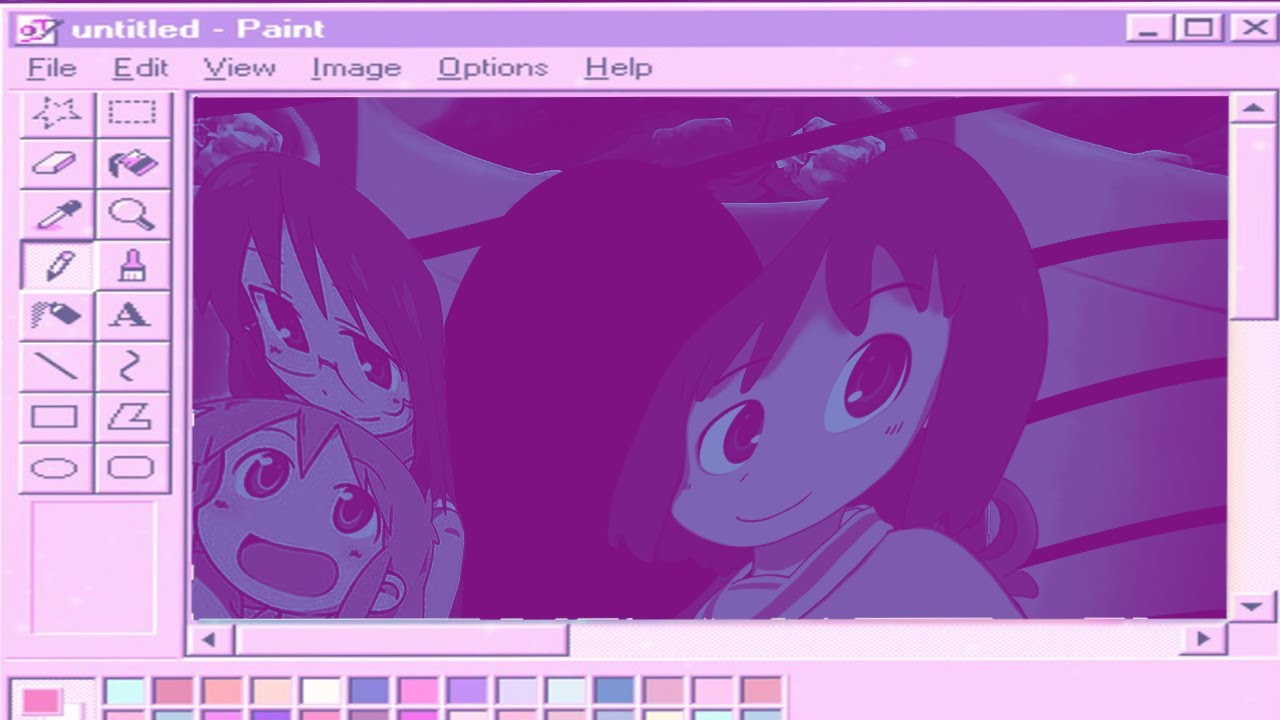Select the medium purple swatch in top row
Viewport: 1280px width, 720px height.
tap(467, 691)
